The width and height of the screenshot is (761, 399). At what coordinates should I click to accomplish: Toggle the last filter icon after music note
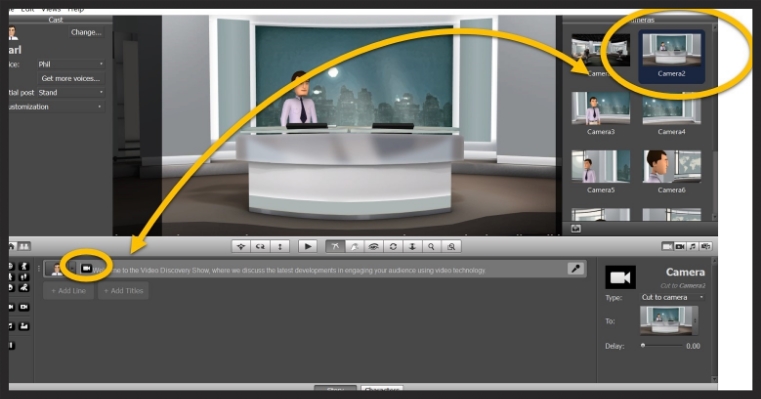(706, 247)
